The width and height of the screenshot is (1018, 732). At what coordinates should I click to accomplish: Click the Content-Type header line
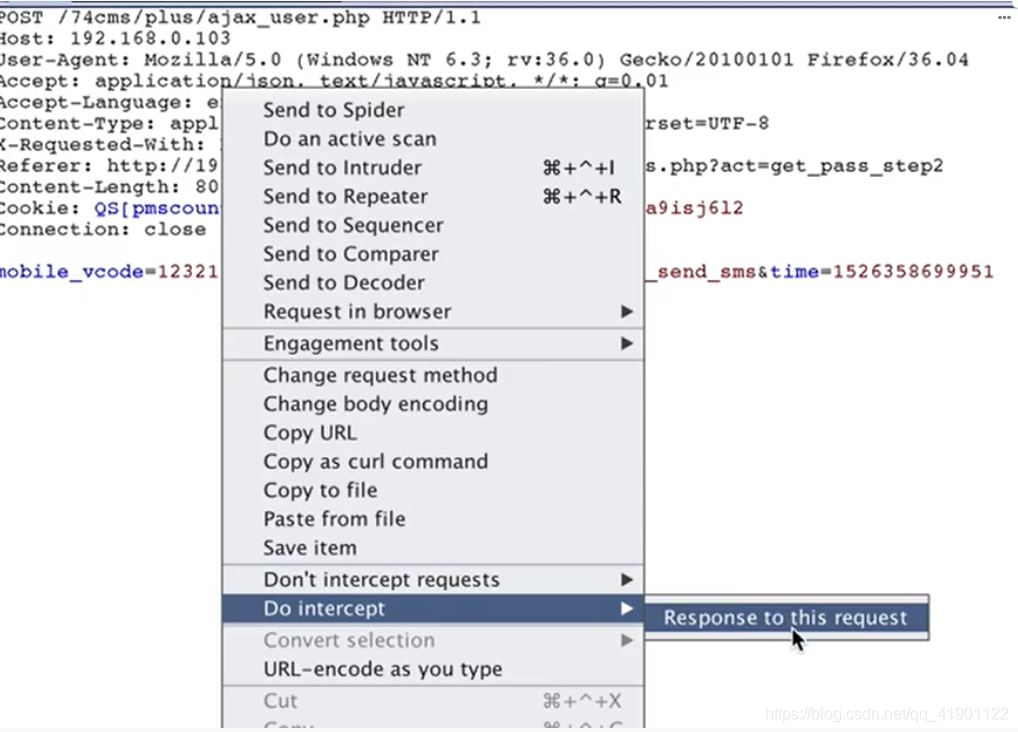coord(109,123)
